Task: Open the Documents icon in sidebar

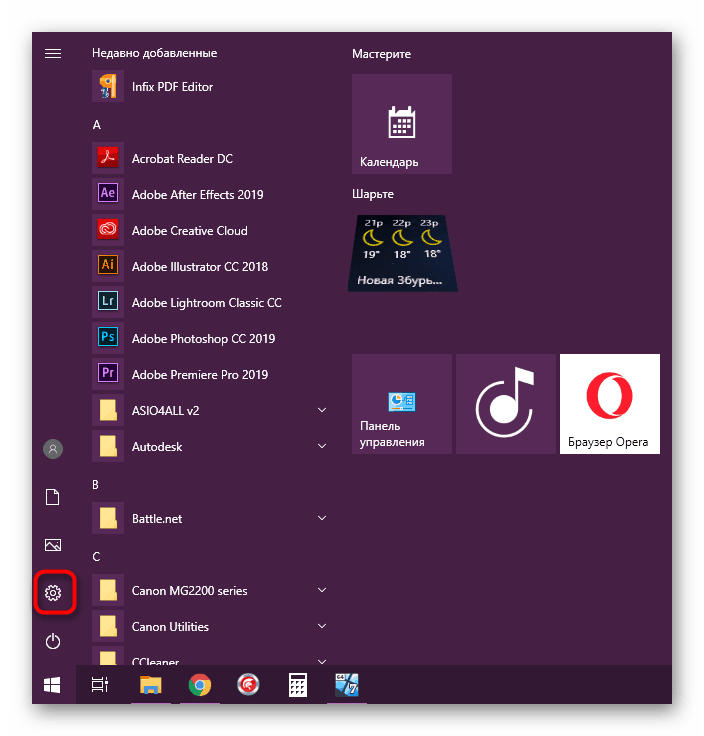Action: point(53,497)
